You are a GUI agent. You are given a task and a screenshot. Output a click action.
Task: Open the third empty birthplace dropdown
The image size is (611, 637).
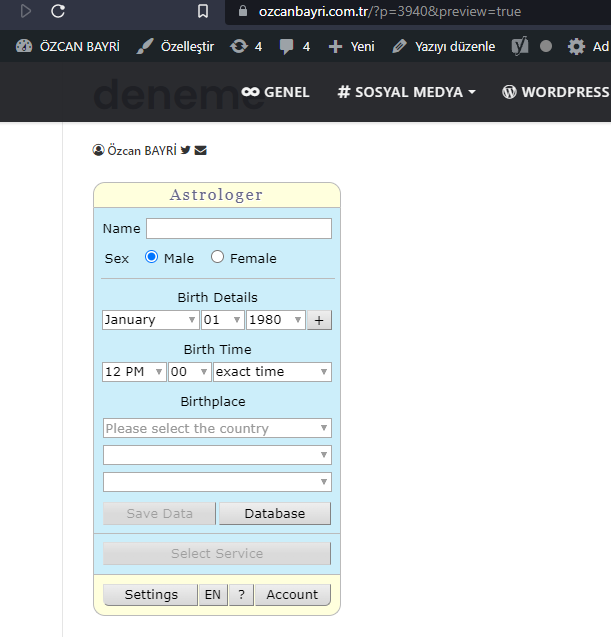click(217, 482)
